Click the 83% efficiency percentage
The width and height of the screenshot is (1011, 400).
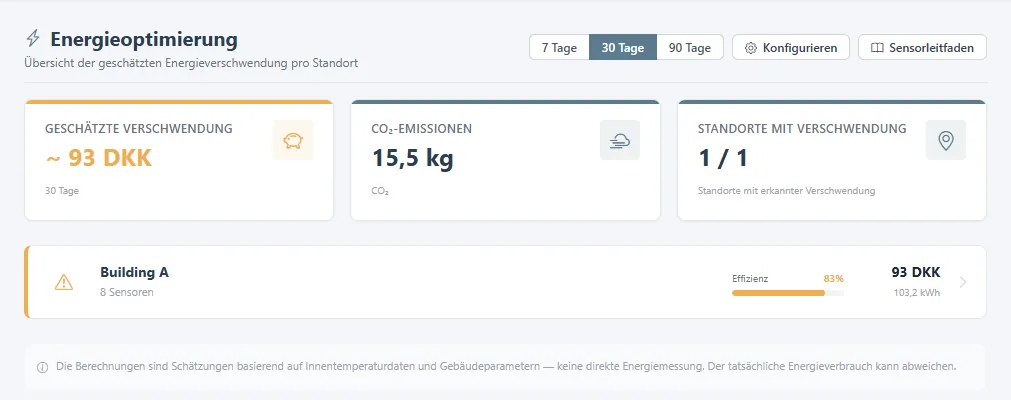(x=833, y=279)
